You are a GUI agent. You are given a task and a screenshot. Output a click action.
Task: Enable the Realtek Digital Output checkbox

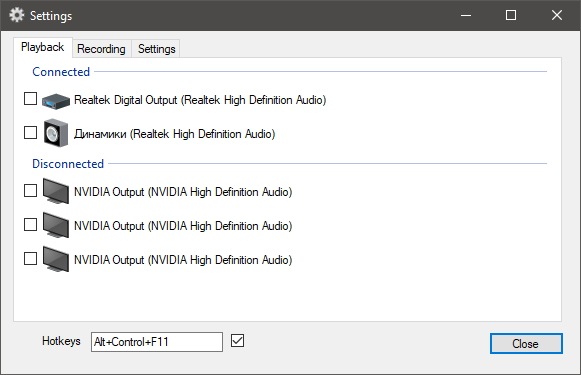pos(30,99)
